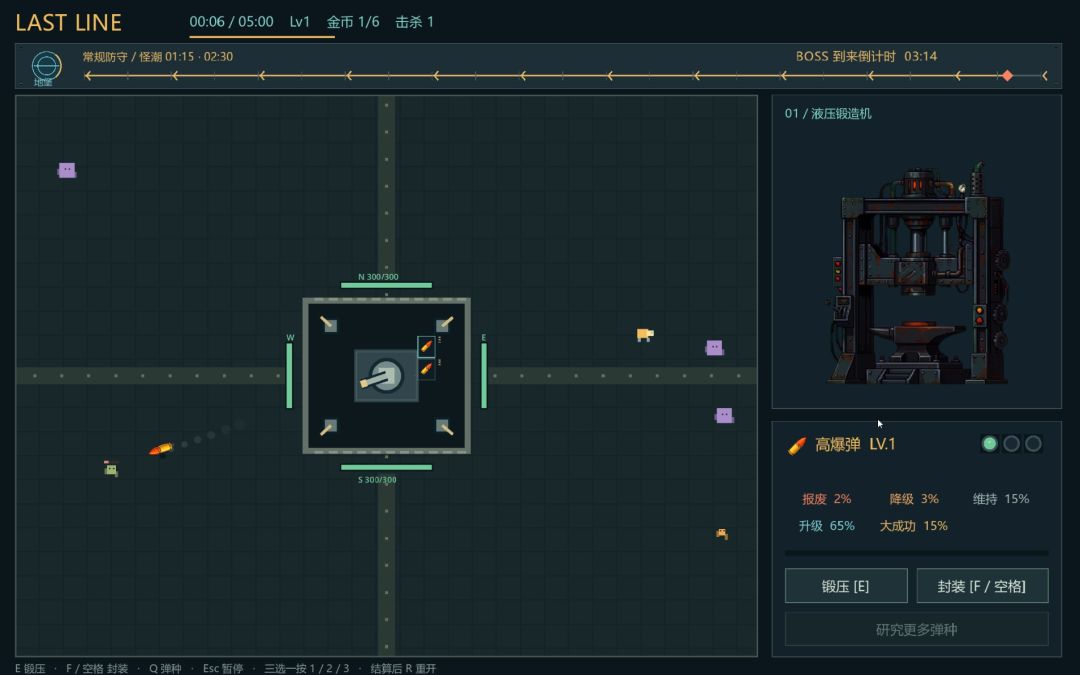The image size is (1080, 675).
Task: Select the northeast corner turret
Action: (x=444, y=324)
